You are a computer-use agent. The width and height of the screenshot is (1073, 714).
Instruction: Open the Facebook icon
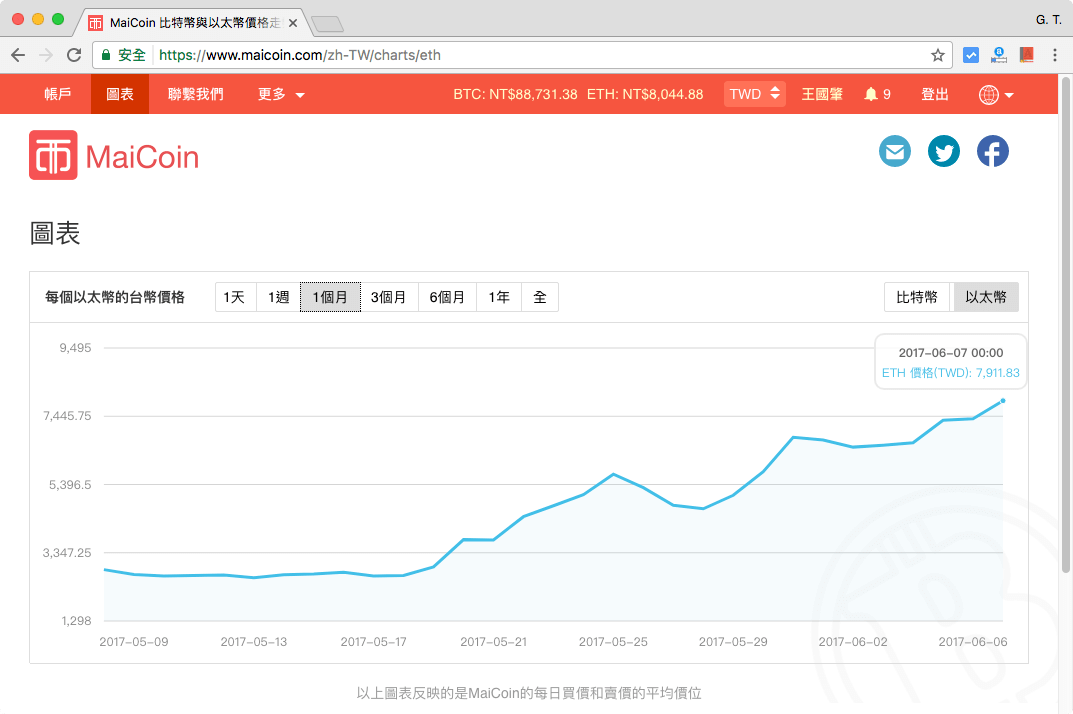[992, 151]
